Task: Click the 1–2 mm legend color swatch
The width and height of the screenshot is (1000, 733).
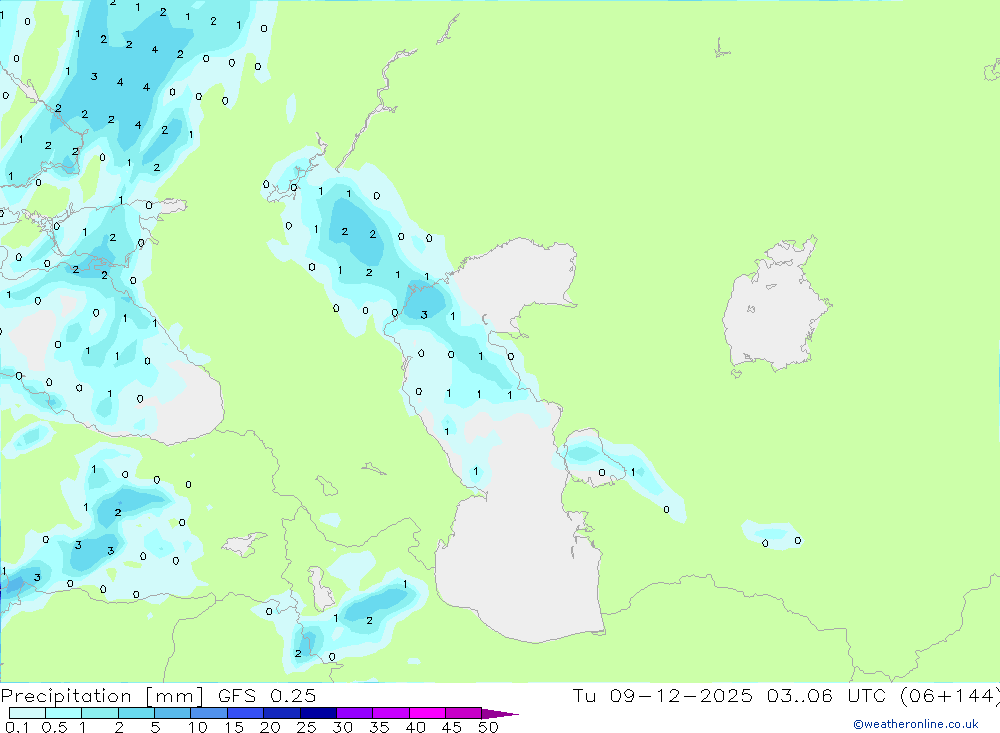Action: click(x=100, y=713)
